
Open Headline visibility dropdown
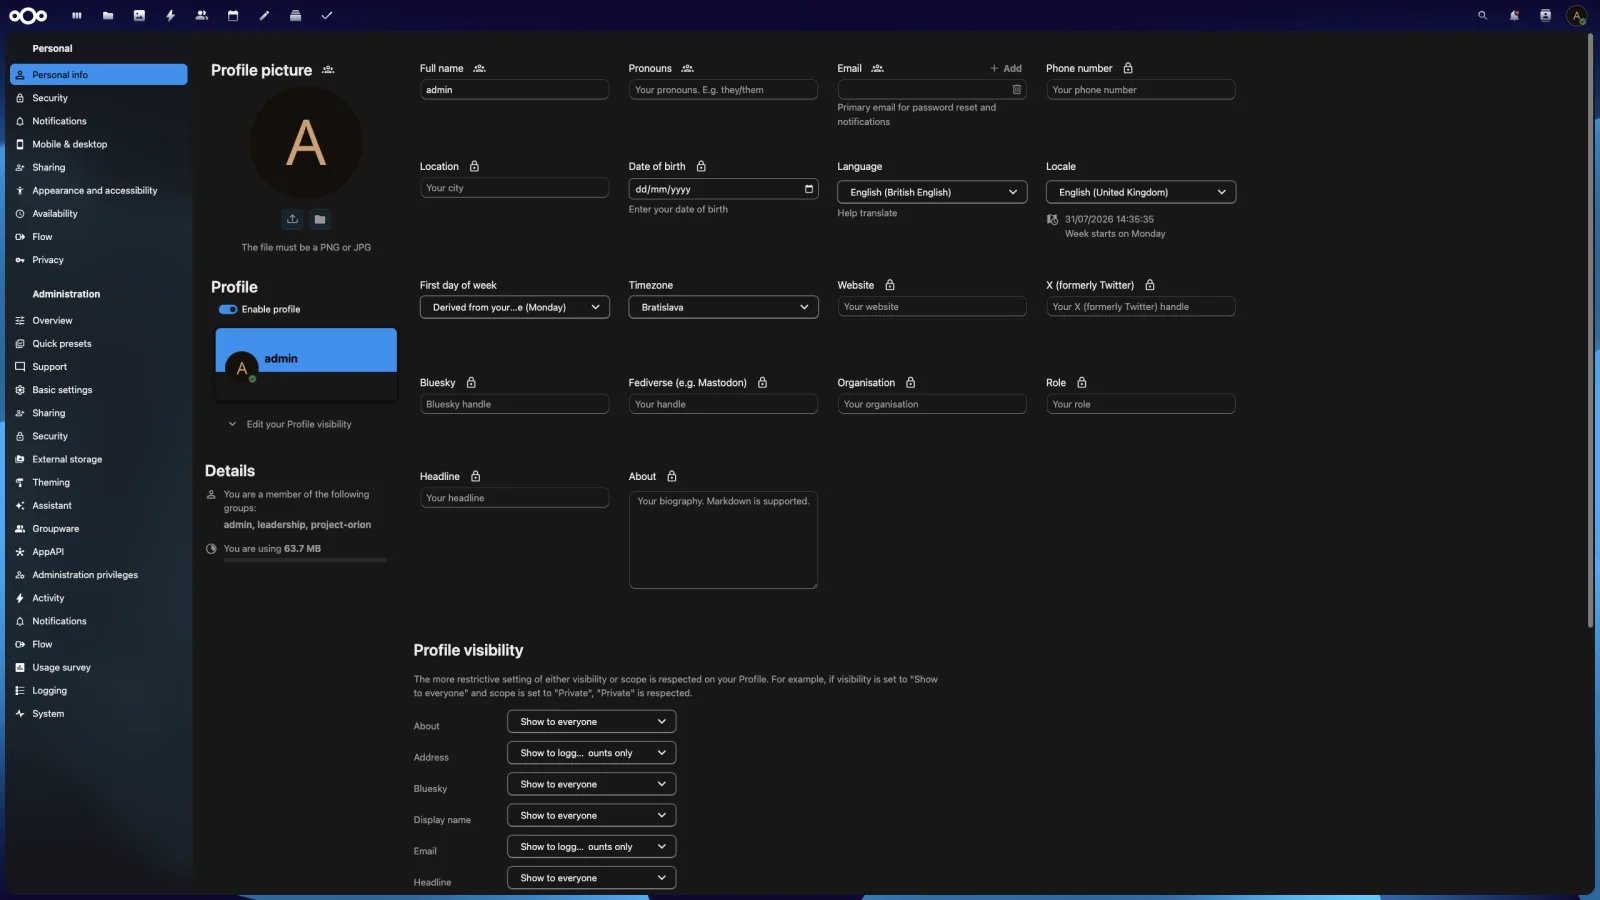click(x=592, y=878)
